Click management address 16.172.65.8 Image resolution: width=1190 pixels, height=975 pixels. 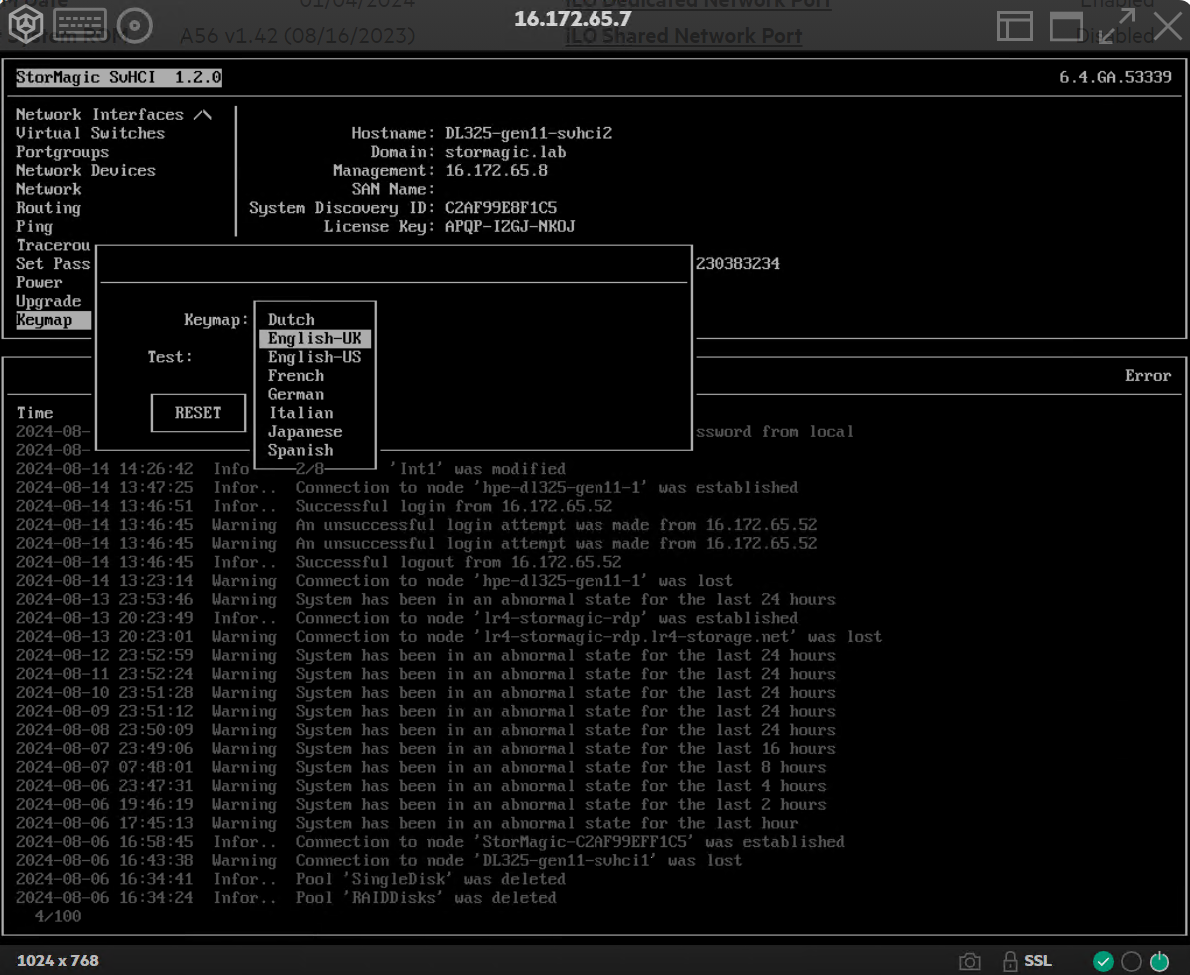[496, 171]
